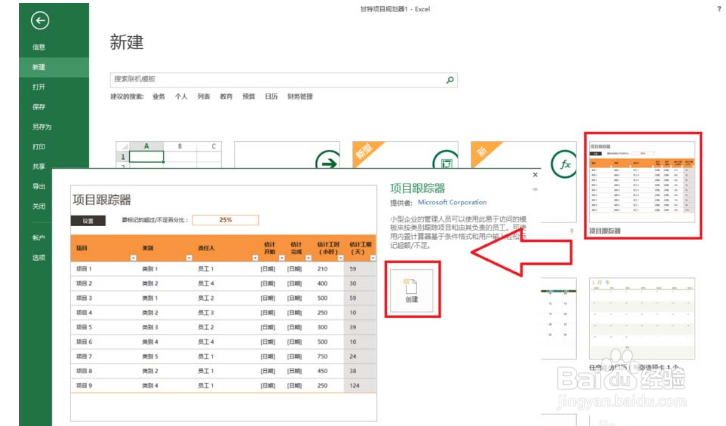
Task: Click 关闭 in the sidebar
Action: pyautogui.click(x=39, y=207)
